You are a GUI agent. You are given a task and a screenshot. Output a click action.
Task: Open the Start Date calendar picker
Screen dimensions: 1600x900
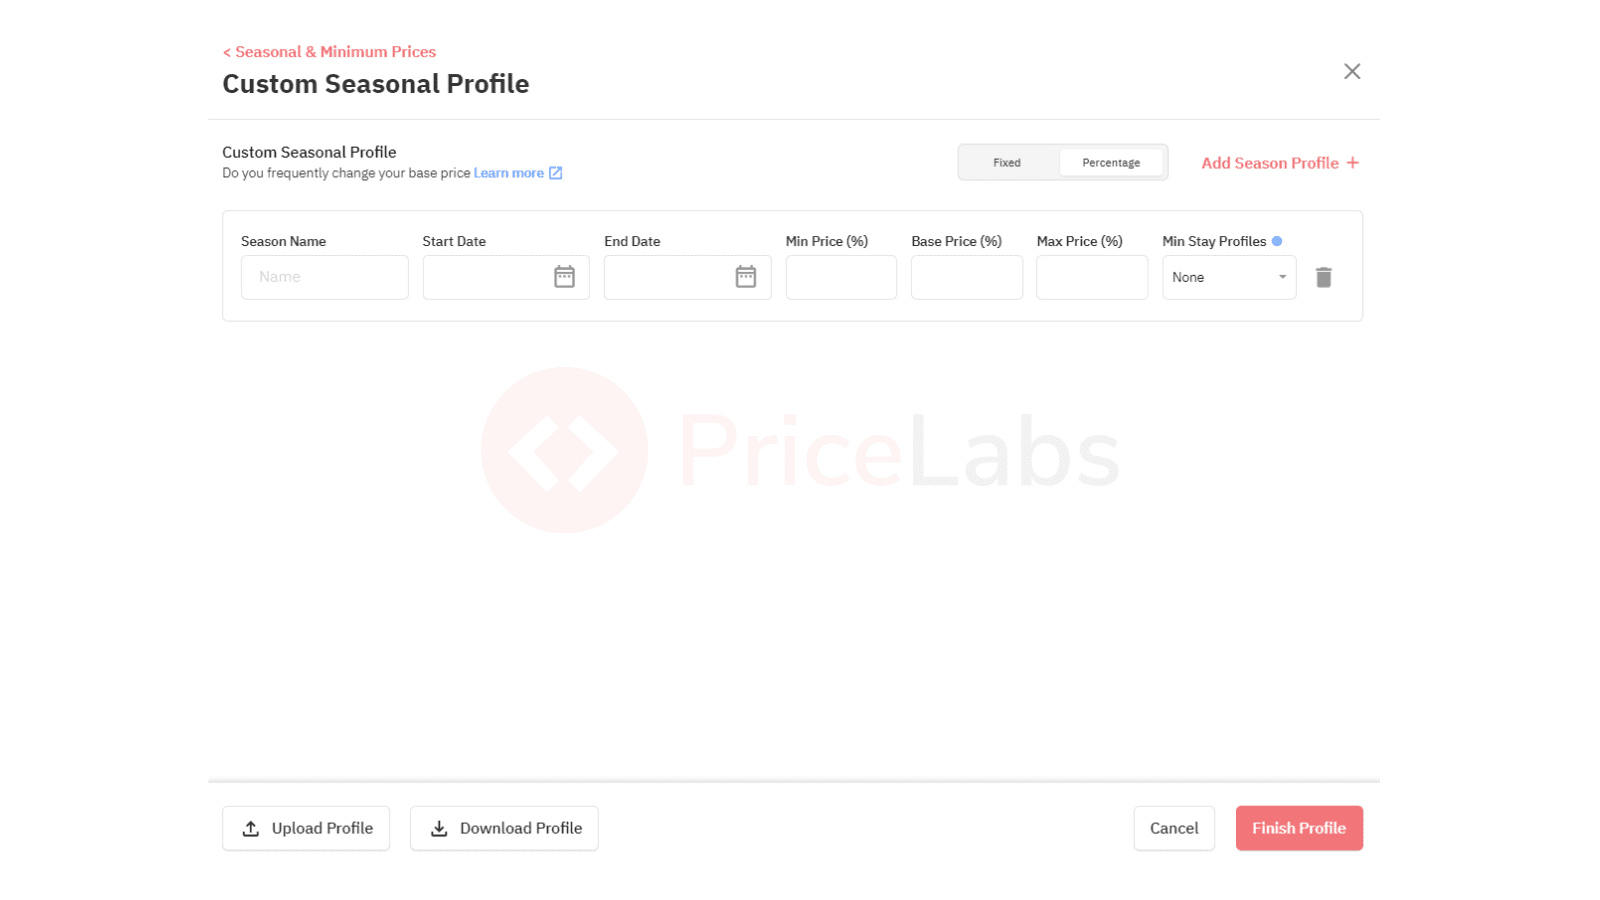[x=564, y=277]
